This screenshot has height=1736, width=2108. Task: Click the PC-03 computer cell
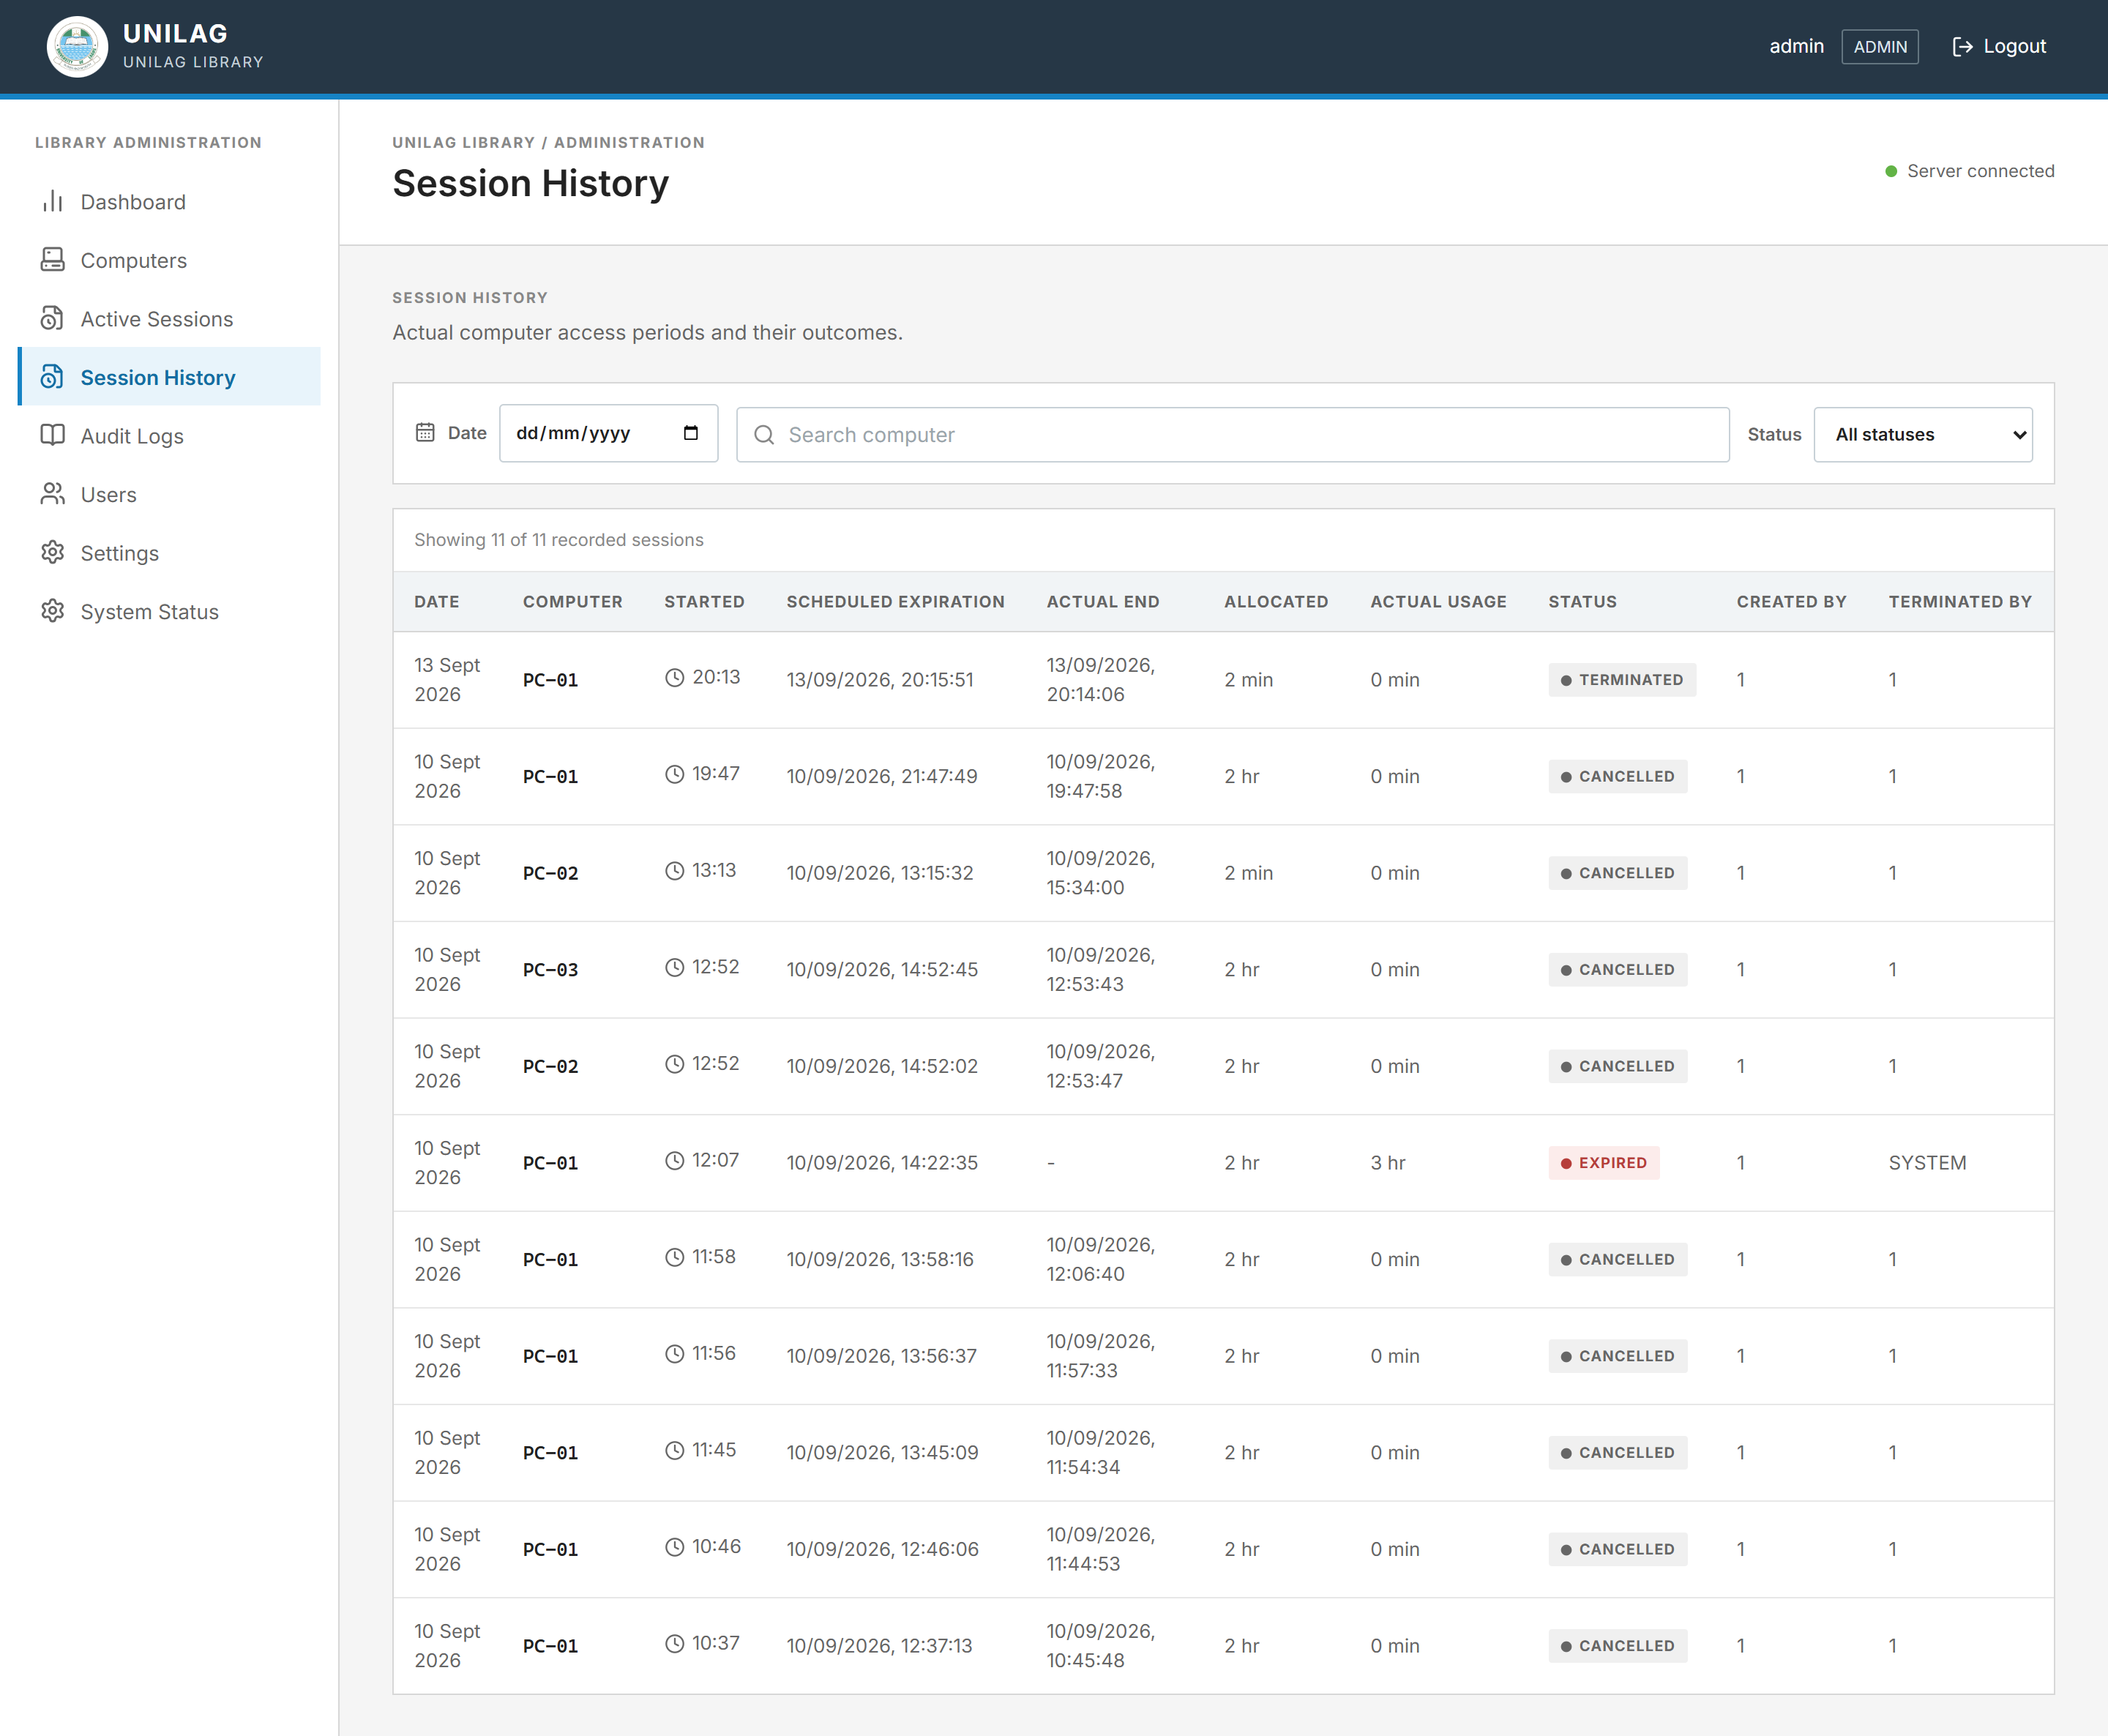[x=550, y=970]
